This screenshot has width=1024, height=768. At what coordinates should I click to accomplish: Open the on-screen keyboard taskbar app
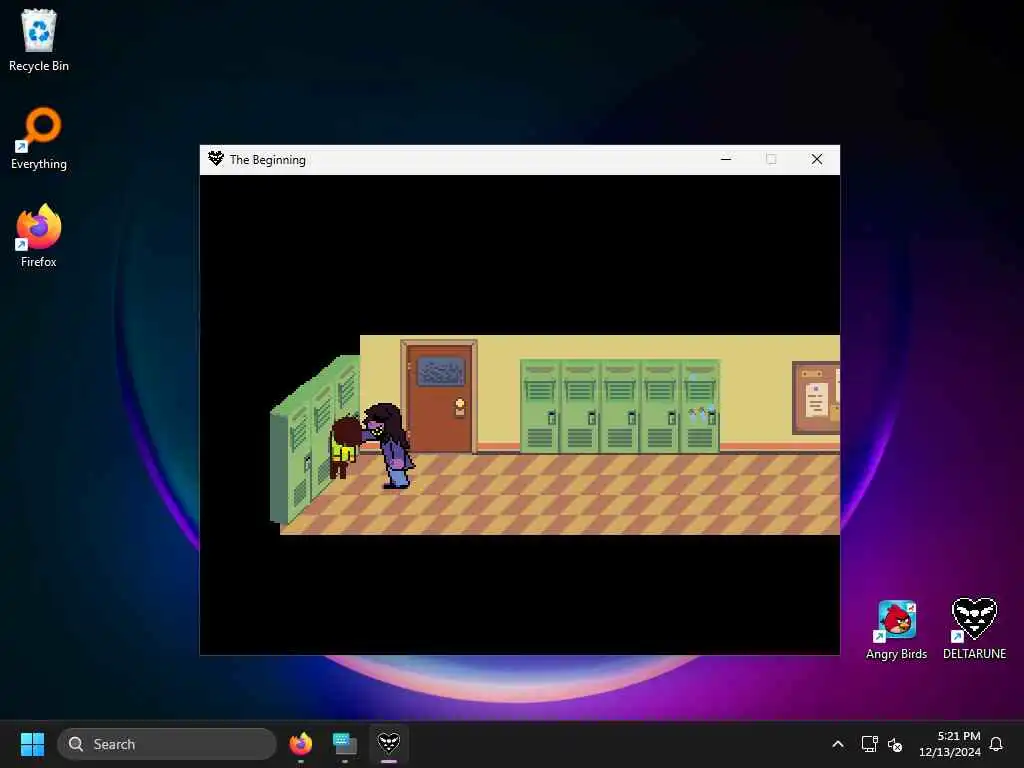344,744
